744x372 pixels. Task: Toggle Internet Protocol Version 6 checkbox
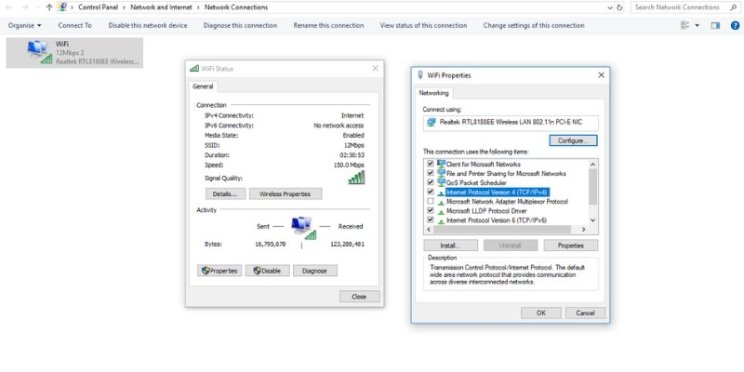pos(431,220)
